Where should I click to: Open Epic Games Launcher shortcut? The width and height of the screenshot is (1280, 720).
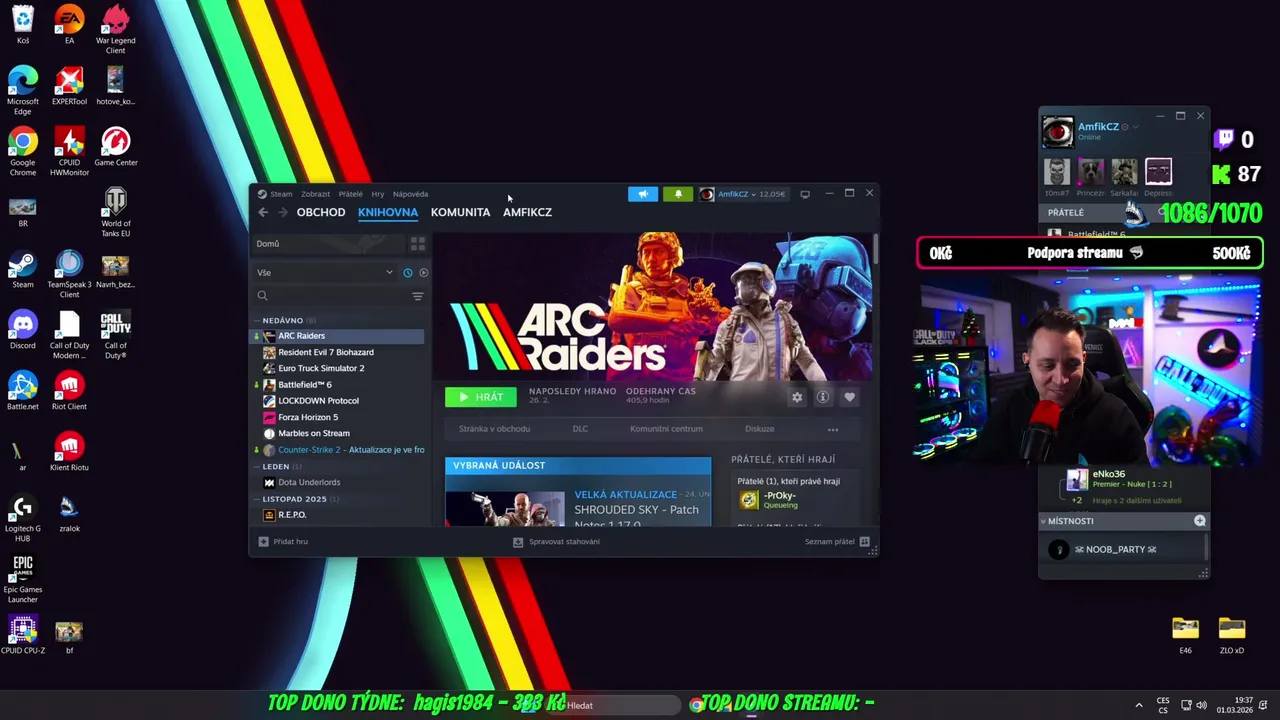pos(23,579)
